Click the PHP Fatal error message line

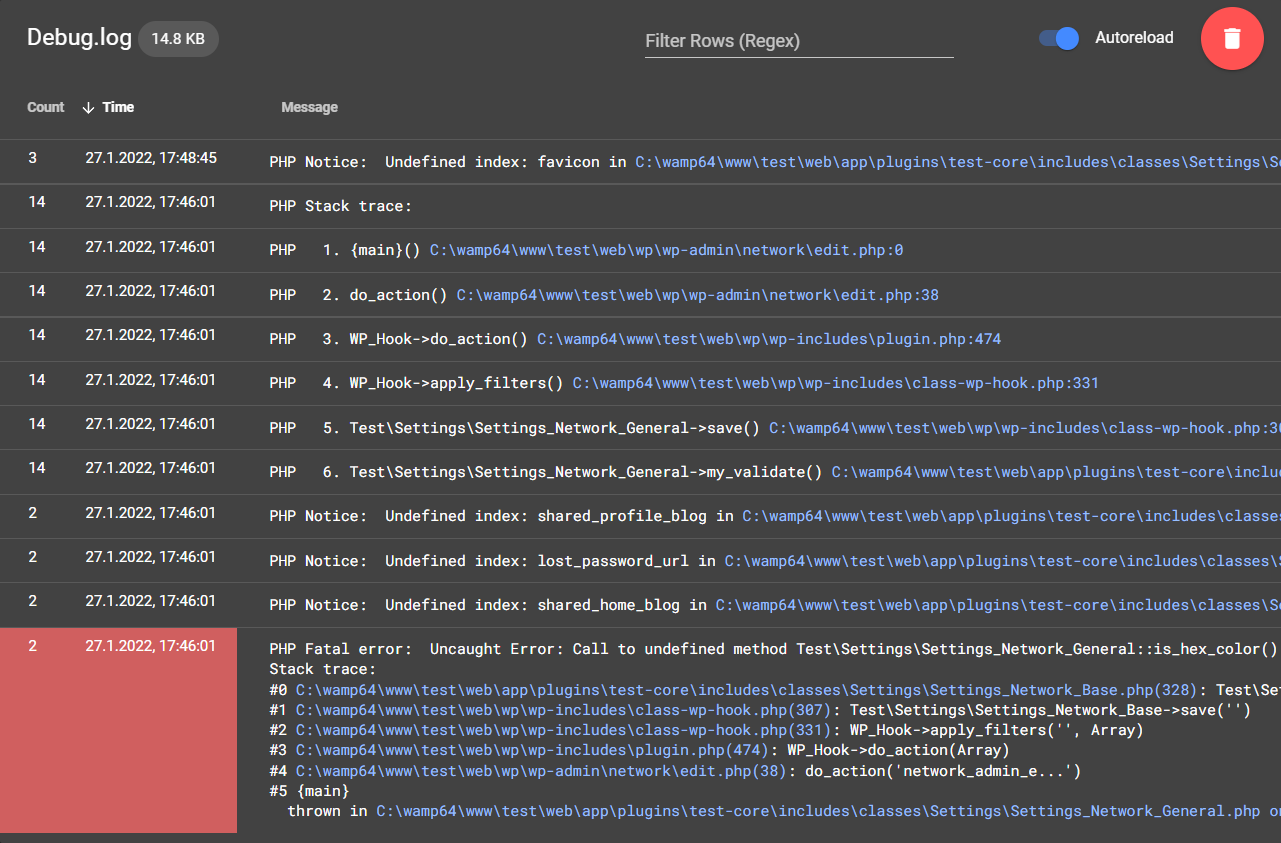click(x=774, y=649)
